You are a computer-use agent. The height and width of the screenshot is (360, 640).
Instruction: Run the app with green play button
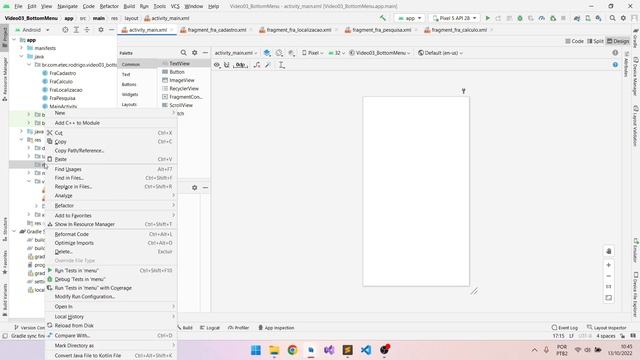(x=487, y=18)
